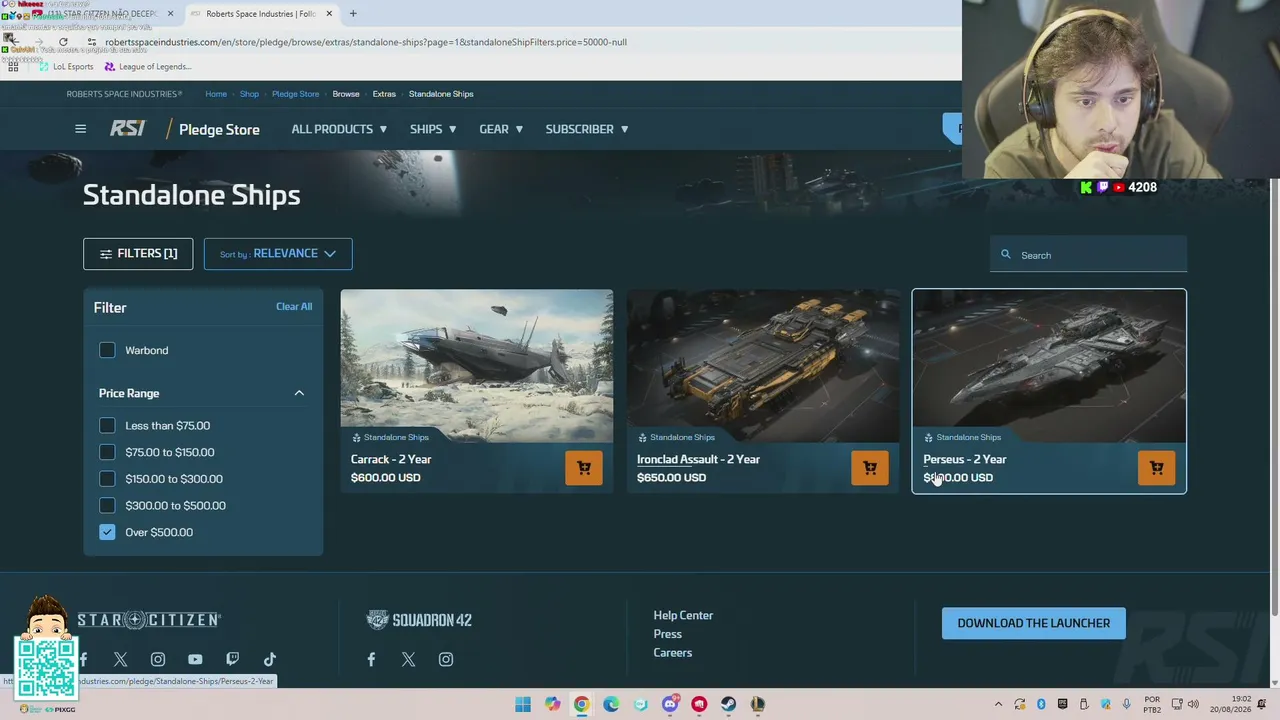Viewport: 1280px width, 720px height.
Task: Open the Sort by Relevance dropdown
Action: (278, 254)
